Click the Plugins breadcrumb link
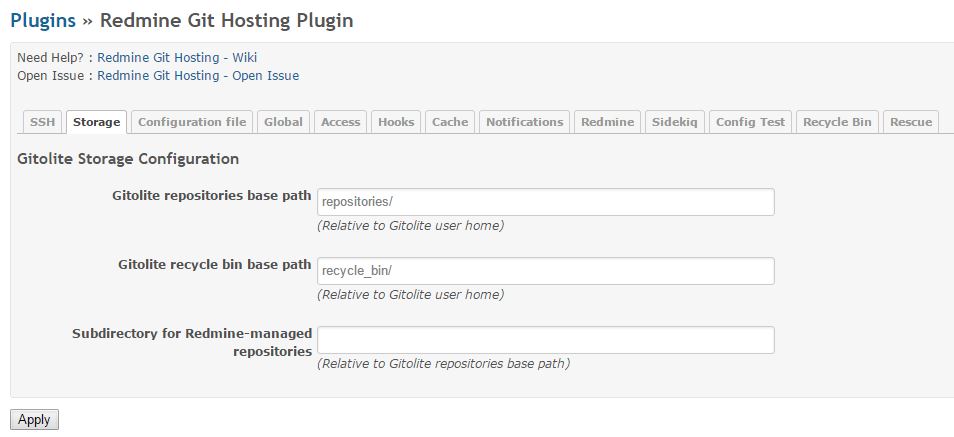 click(x=43, y=20)
